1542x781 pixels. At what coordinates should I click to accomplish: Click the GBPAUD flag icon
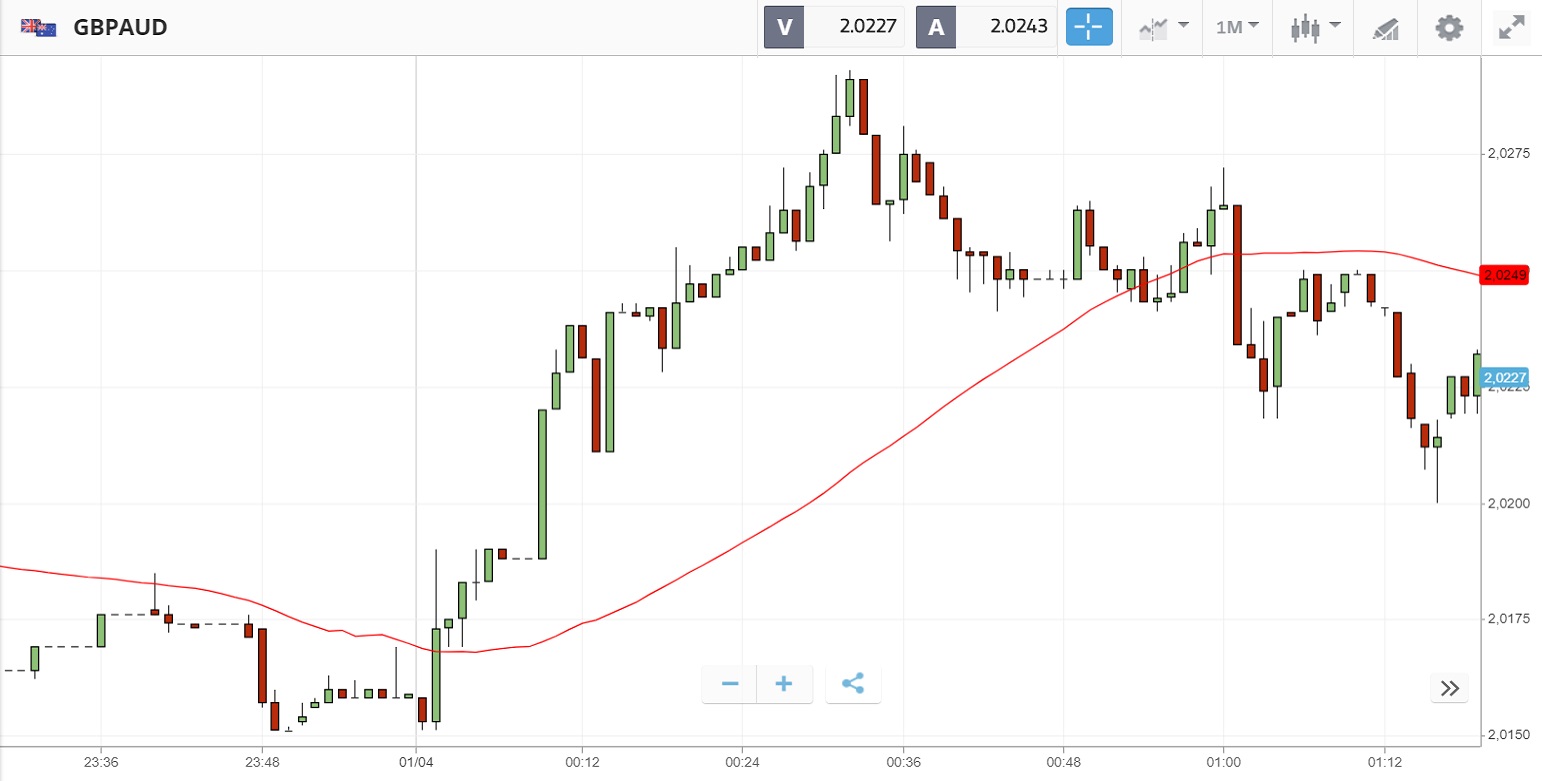[x=38, y=28]
